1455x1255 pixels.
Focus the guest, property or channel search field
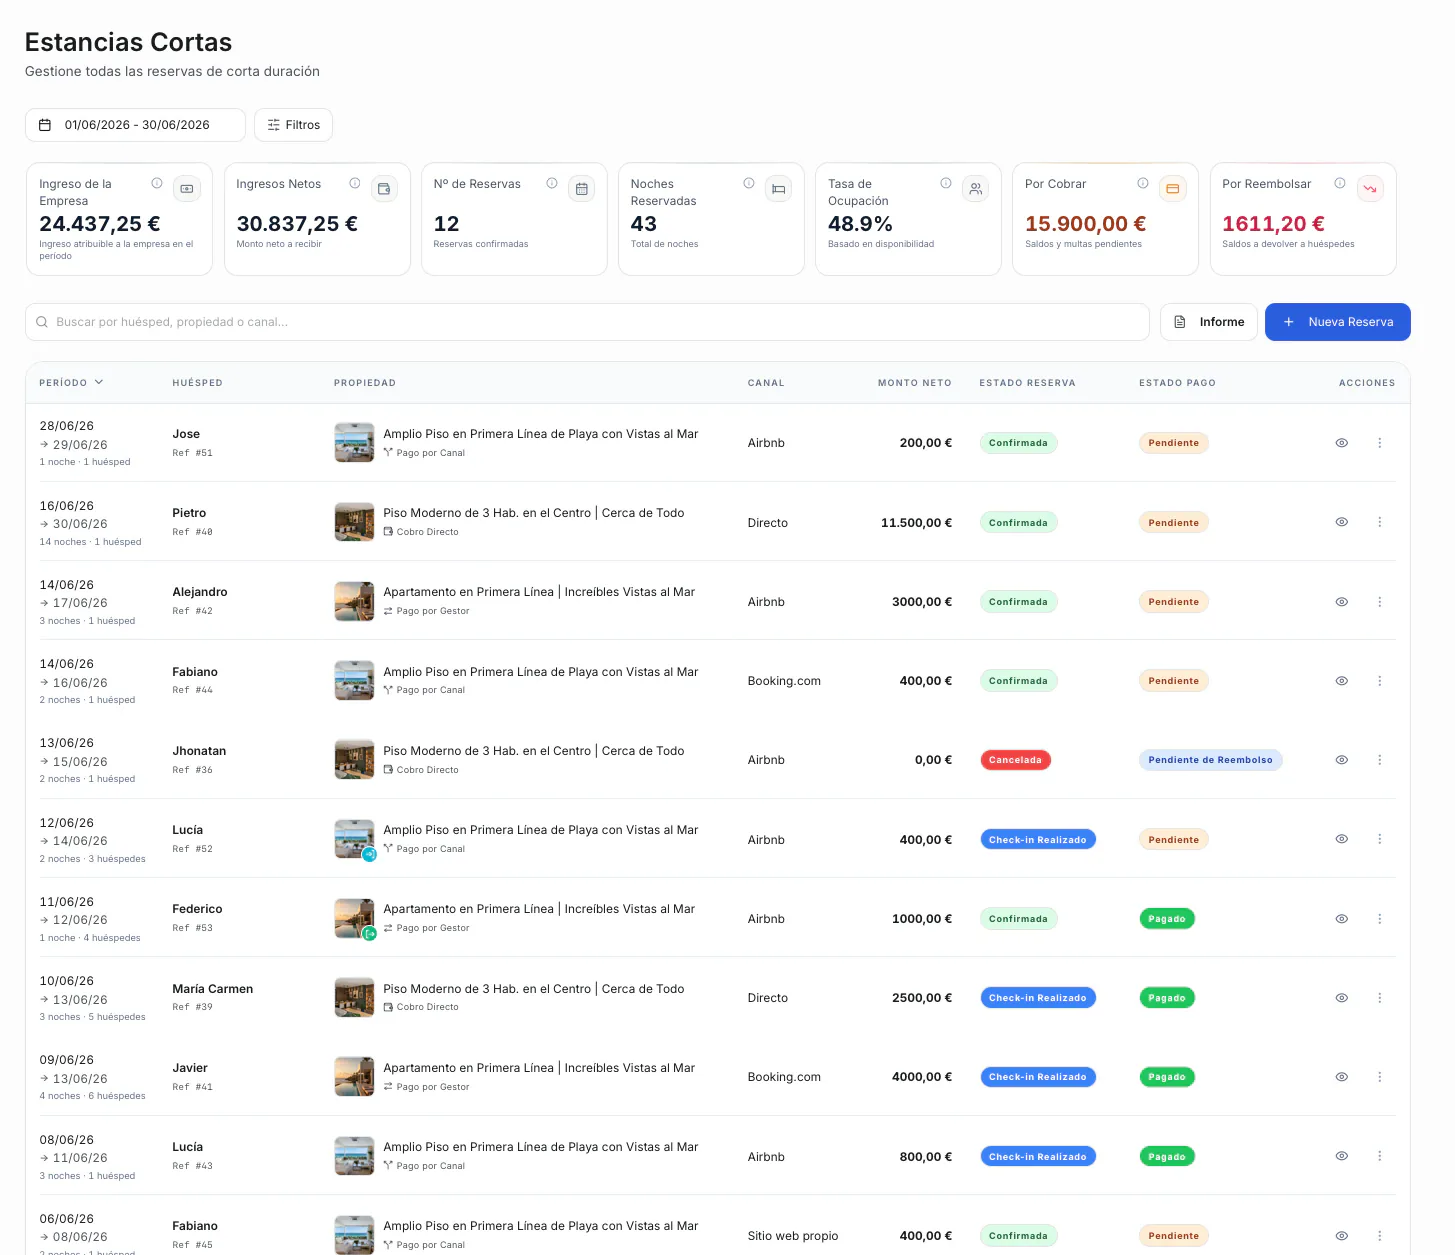[587, 322]
